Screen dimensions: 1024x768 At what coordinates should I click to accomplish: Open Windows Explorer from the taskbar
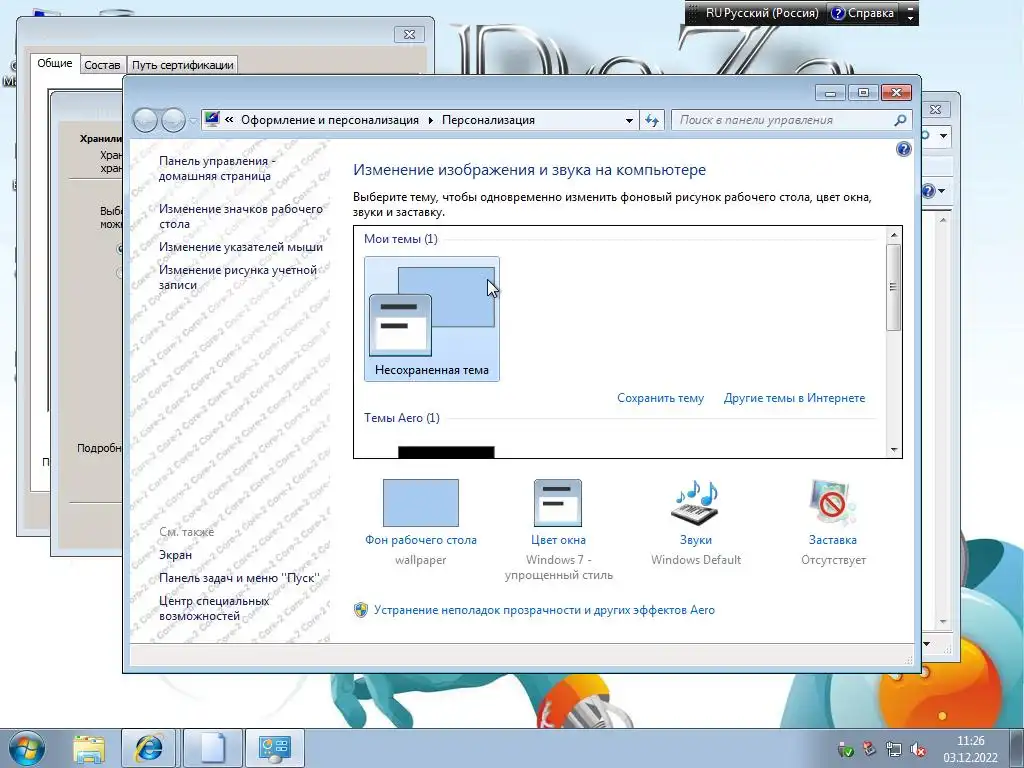[x=89, y=749]
